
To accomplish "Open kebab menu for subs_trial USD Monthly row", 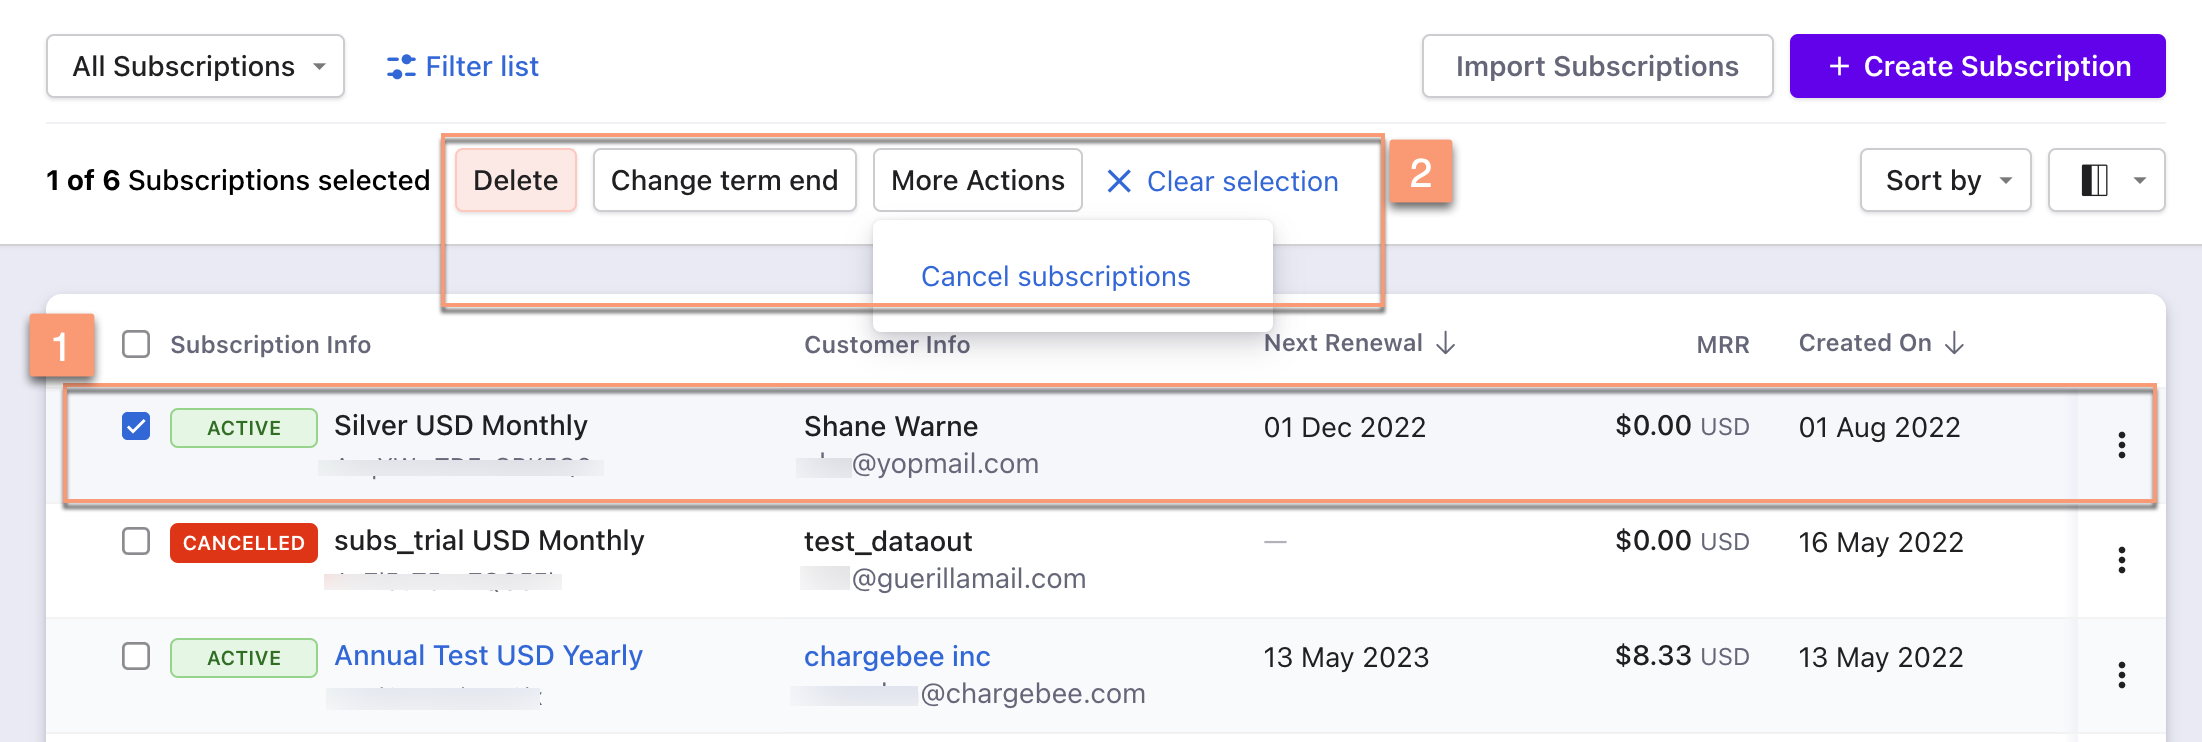I will pos(2121,560).
